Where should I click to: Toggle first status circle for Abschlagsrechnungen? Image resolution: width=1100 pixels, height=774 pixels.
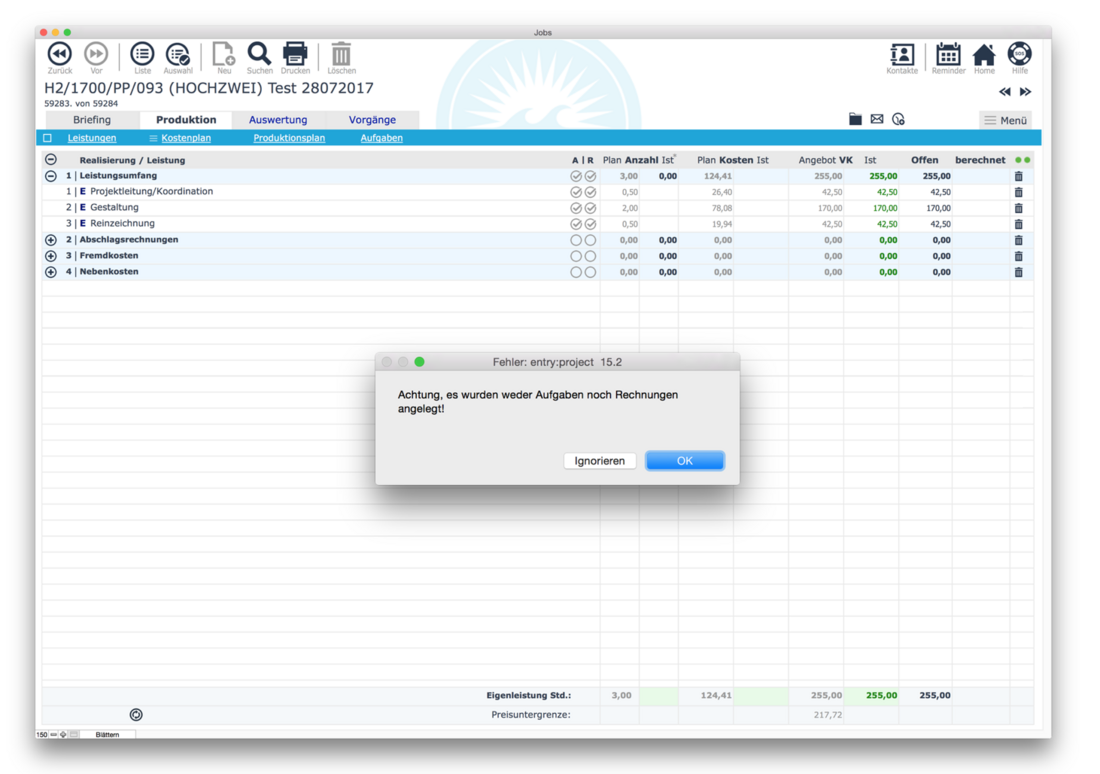coord(575,240)
